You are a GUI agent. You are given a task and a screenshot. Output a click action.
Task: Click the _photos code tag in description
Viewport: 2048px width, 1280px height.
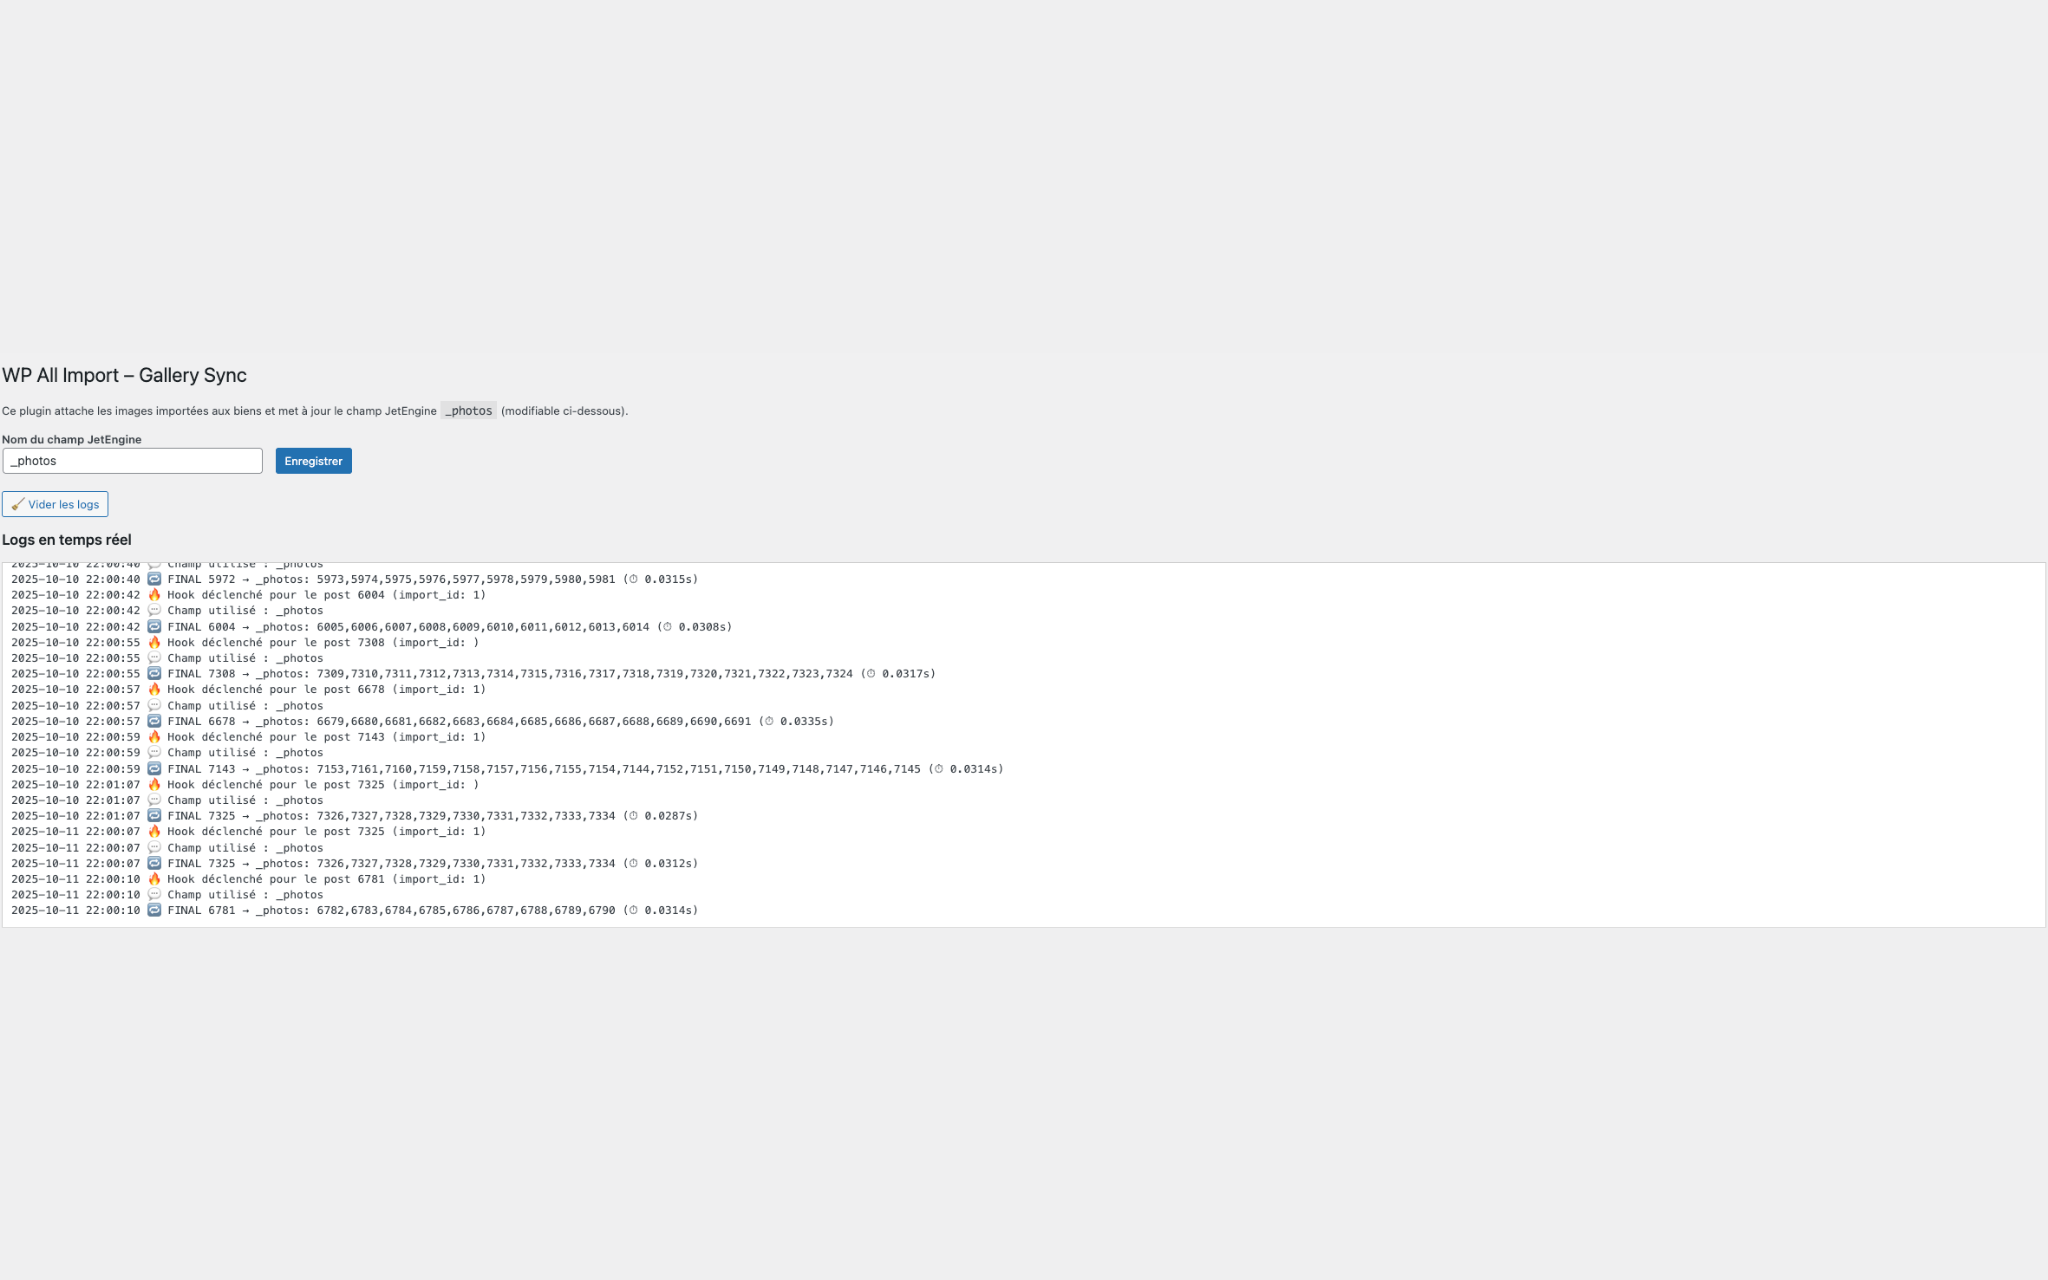pos(468,411)
